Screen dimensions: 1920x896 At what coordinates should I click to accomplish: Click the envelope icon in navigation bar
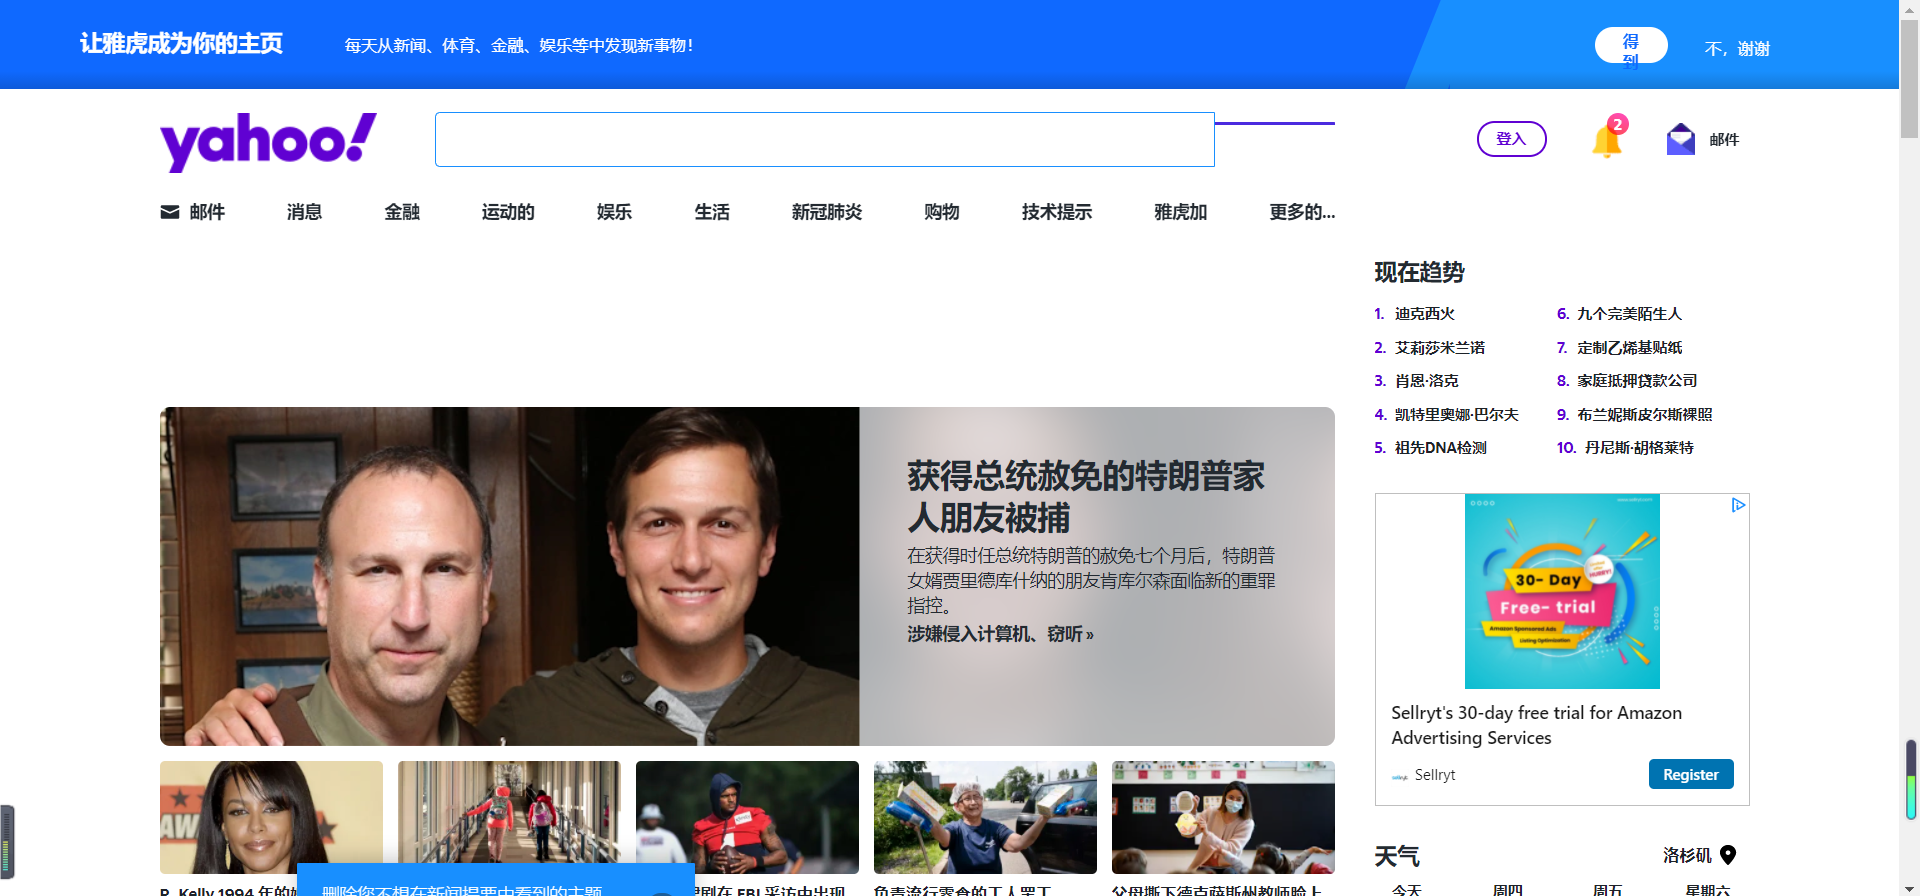170,212
